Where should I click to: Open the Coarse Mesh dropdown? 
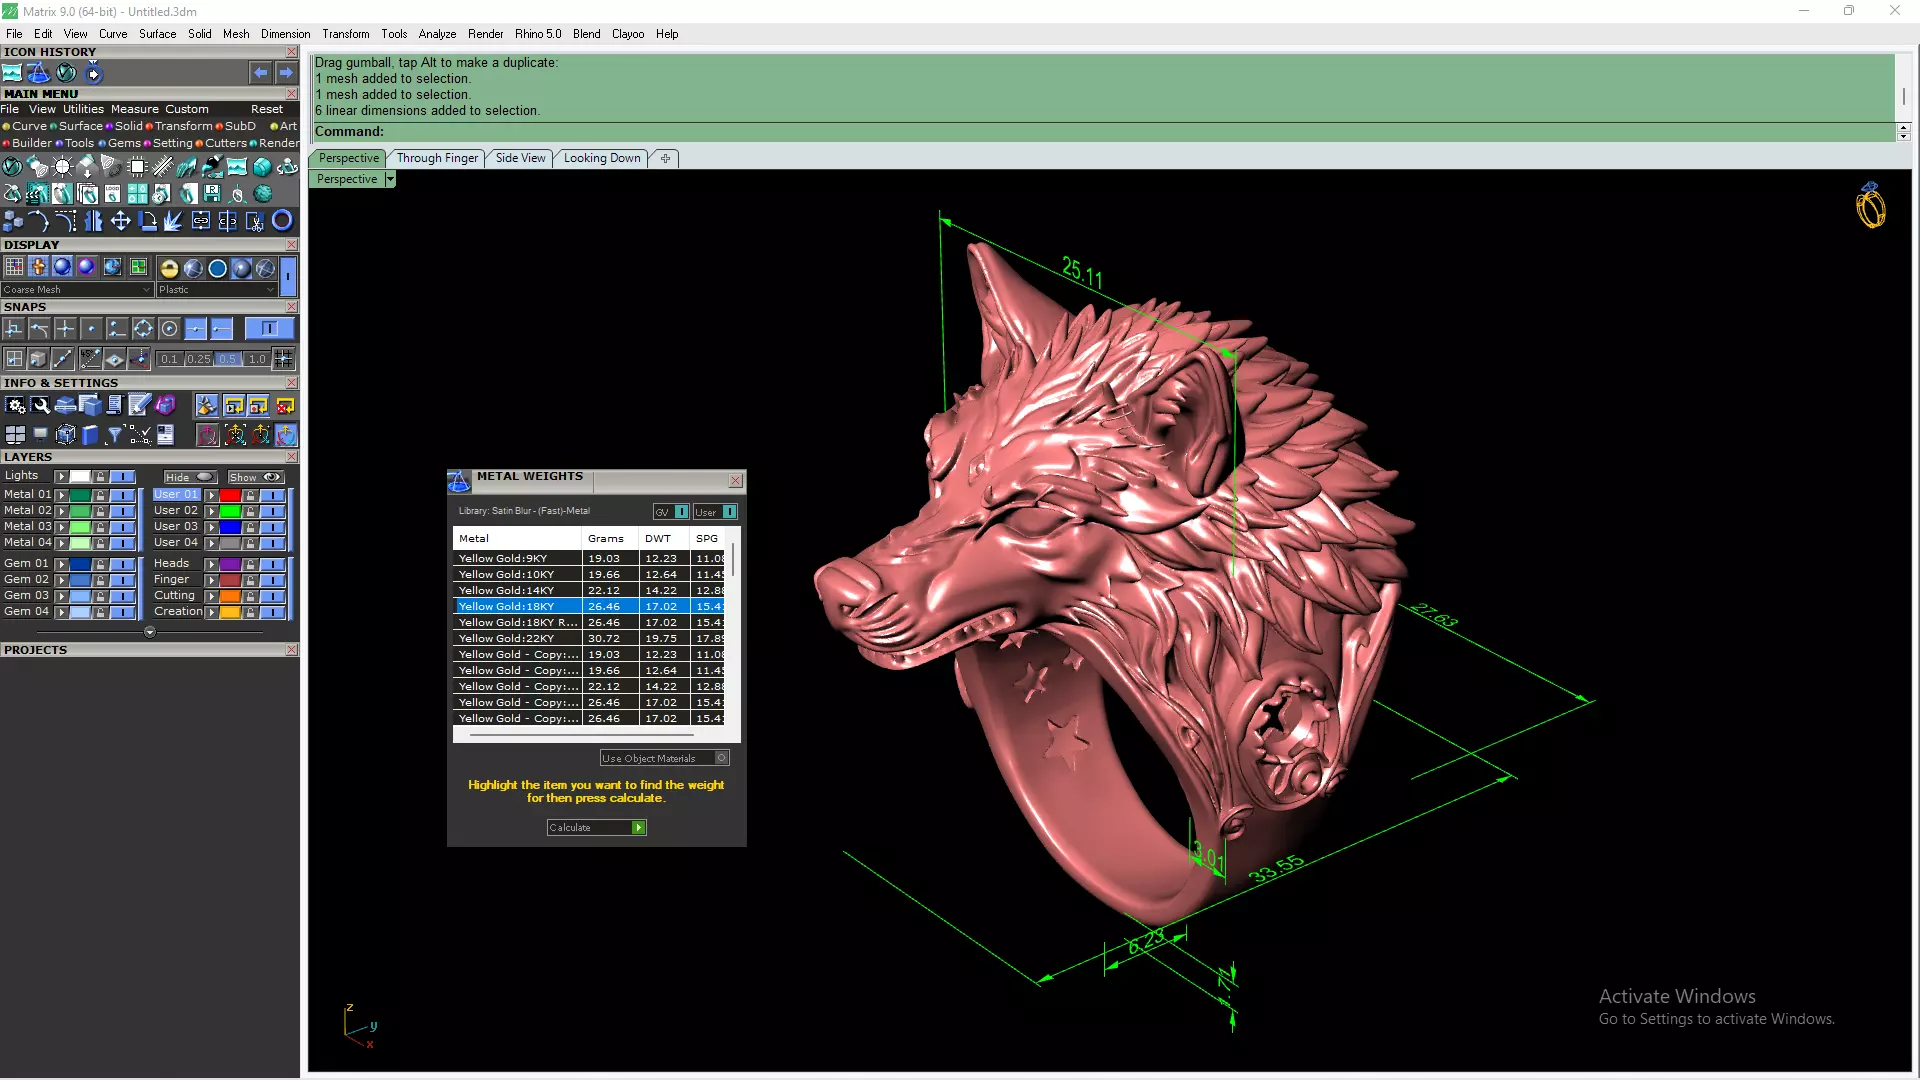(76, 290)
